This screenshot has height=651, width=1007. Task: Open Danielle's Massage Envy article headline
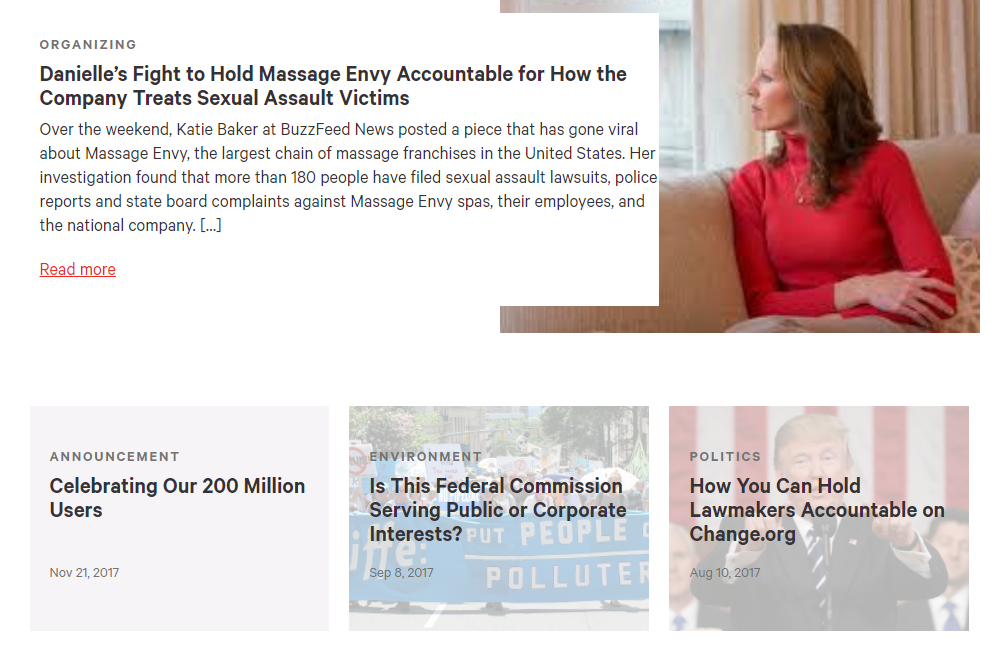(333, 86)
